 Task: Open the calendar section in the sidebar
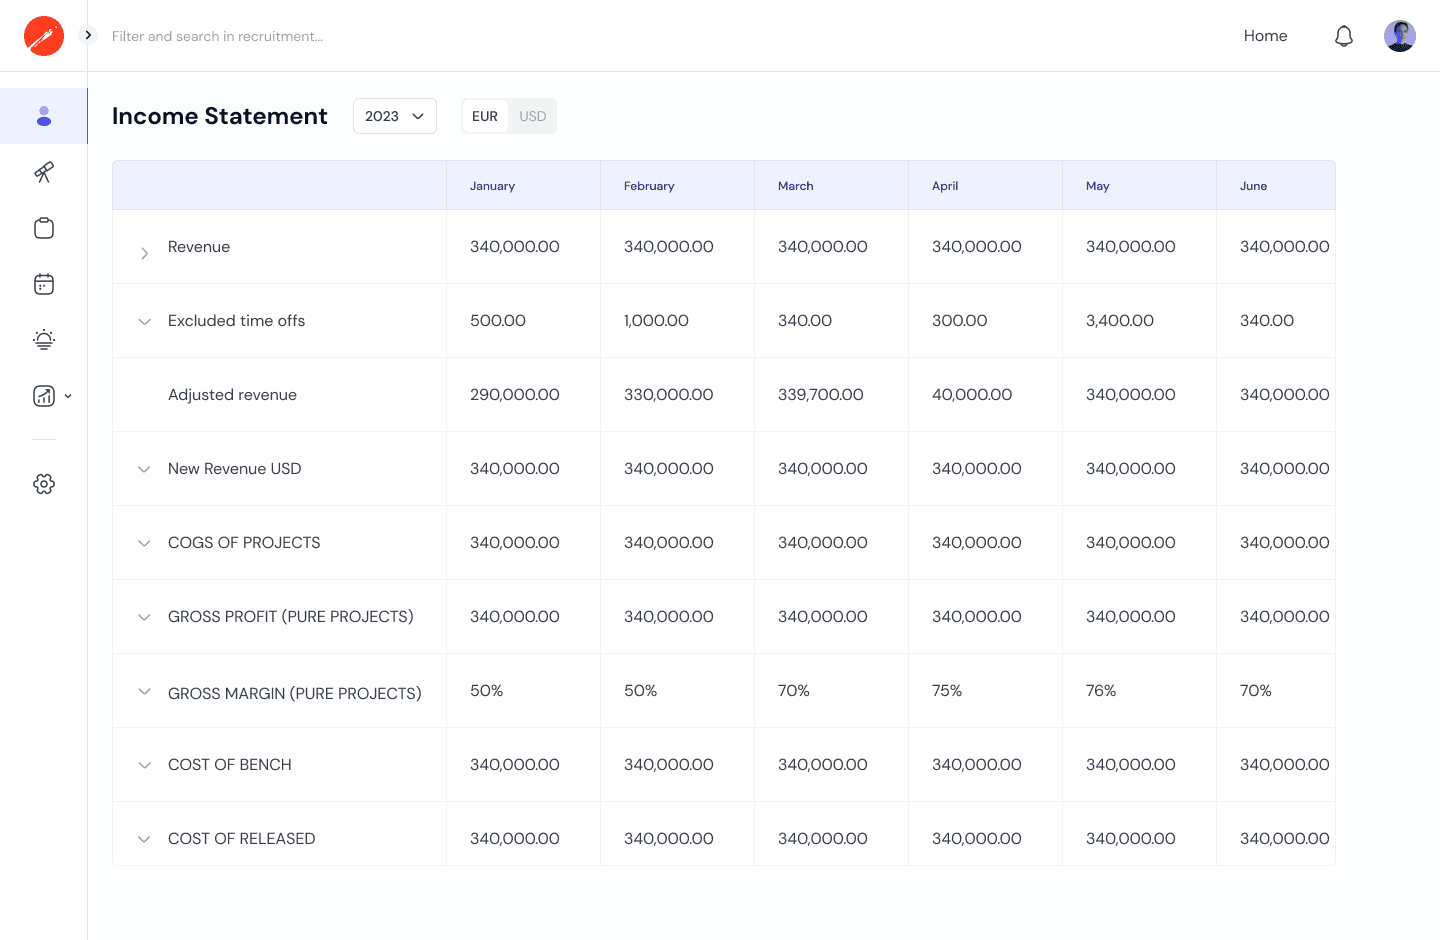click(x=44, y=284)
